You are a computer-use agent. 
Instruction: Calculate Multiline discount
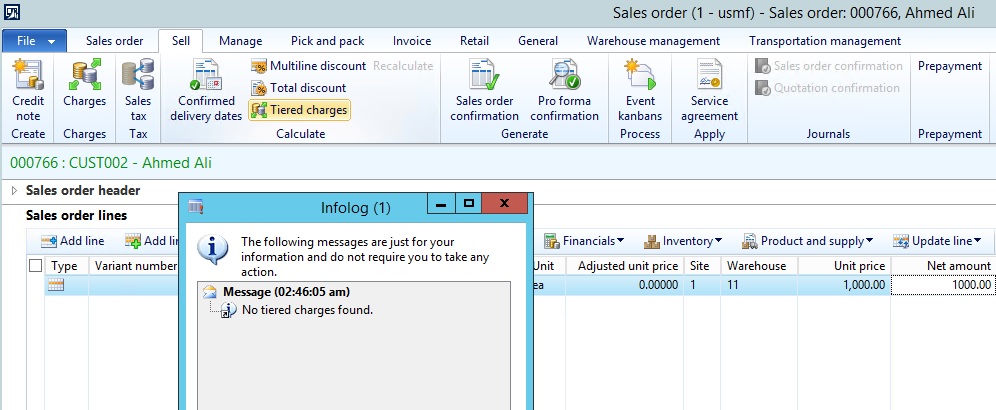tap(308, 66)
